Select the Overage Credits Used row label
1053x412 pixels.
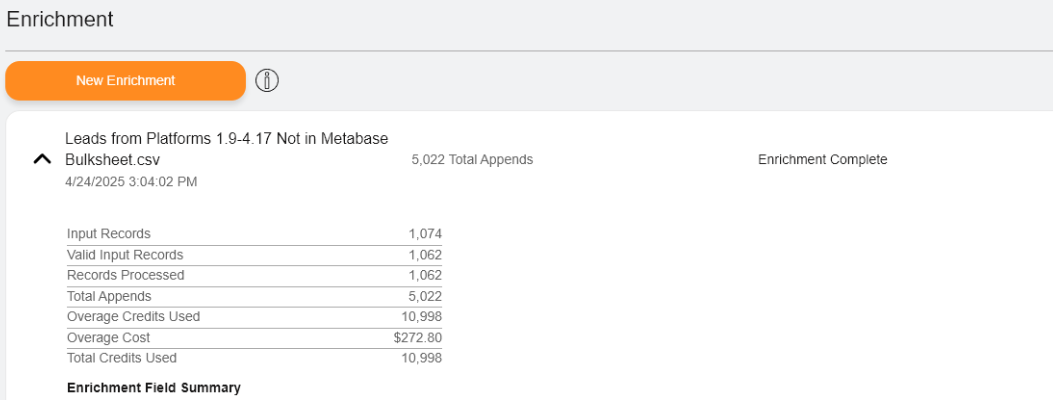pos(134,317)
